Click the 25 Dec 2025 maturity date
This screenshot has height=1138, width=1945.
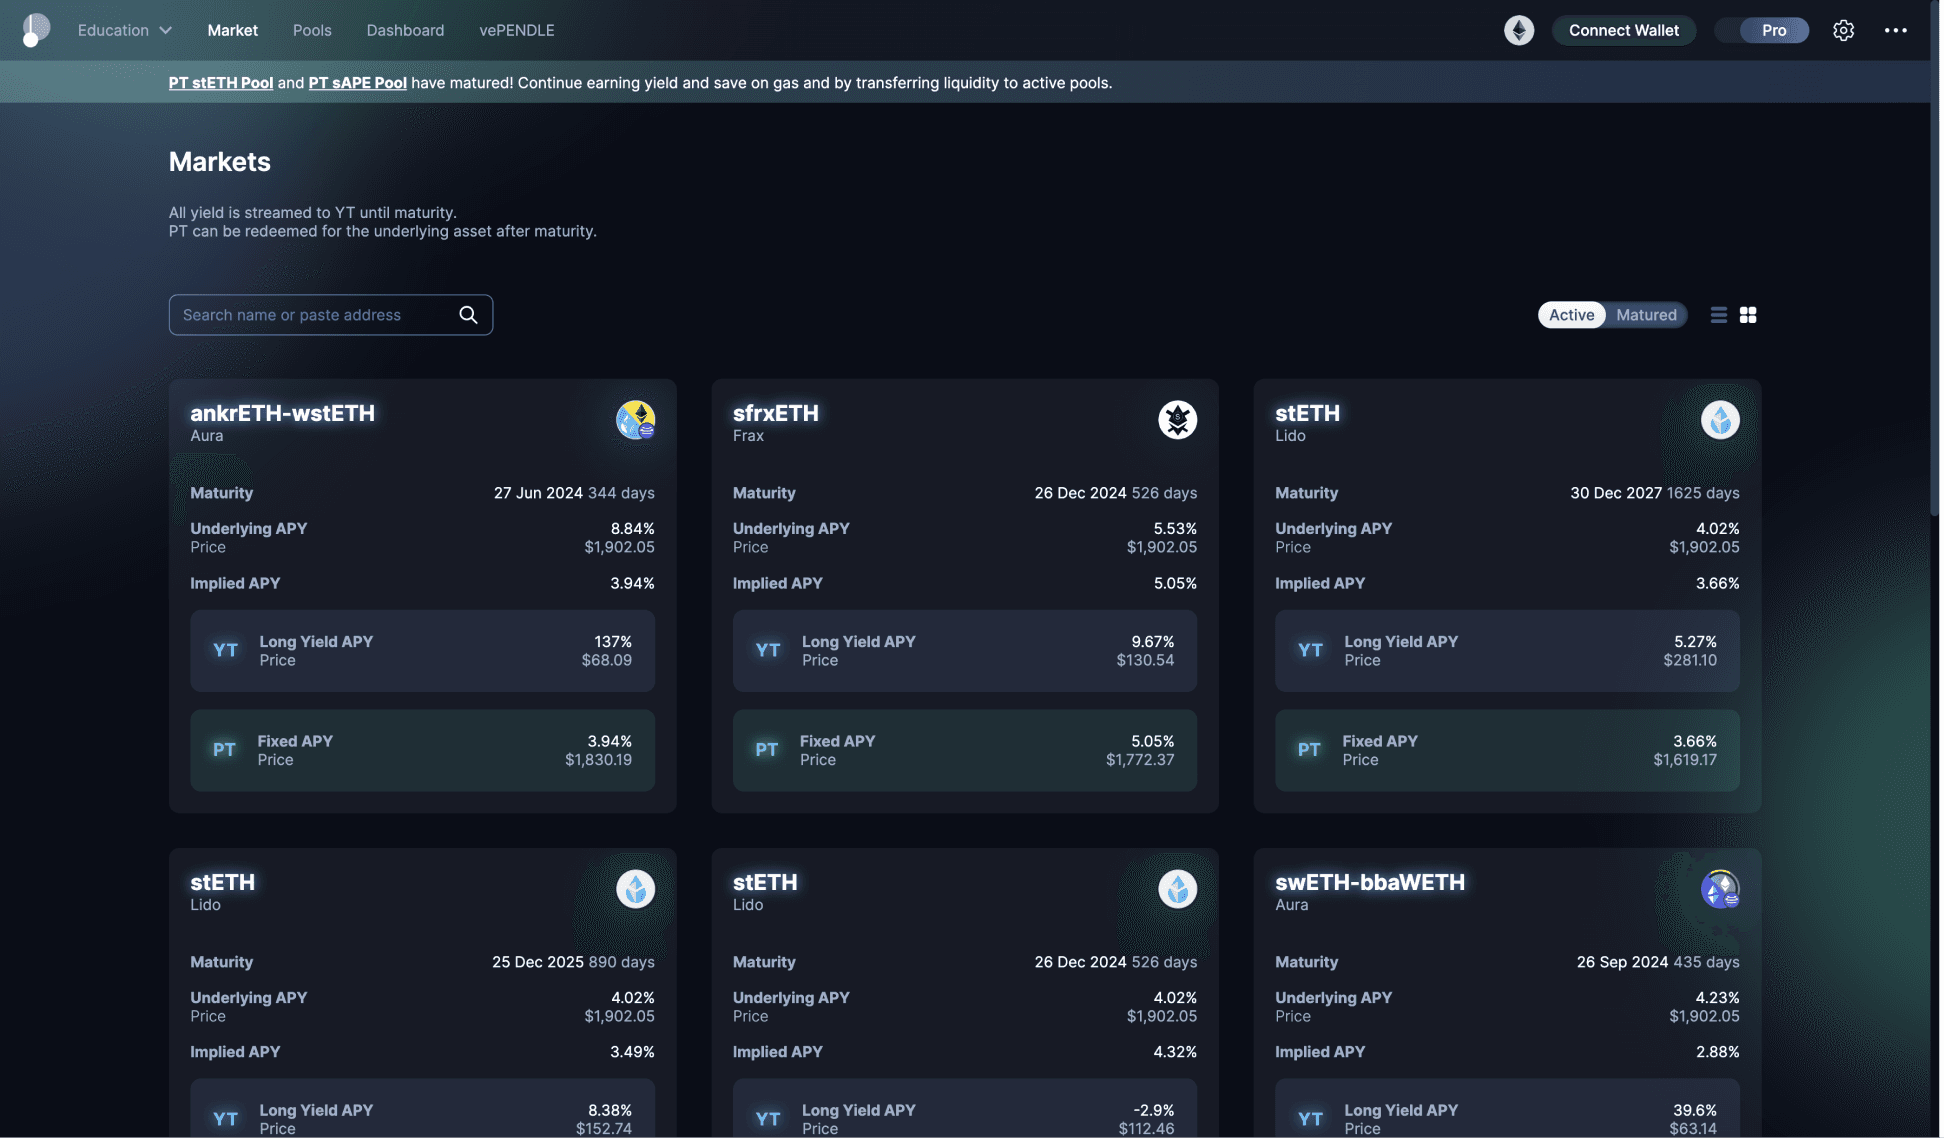[539, 964]
